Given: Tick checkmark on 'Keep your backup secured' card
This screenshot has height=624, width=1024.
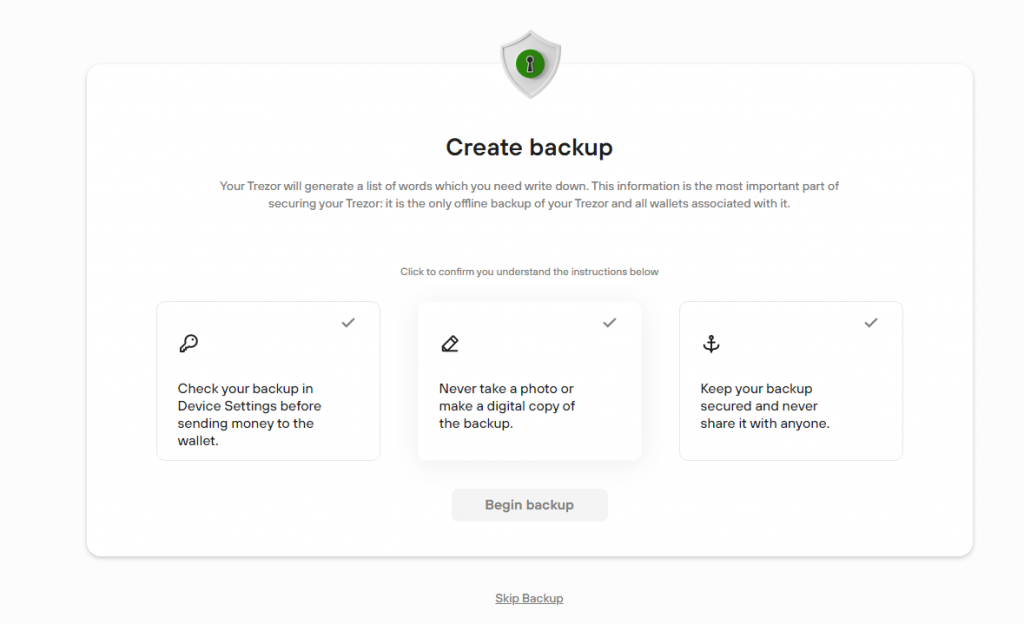Looking at the screenshot, I should coord(871,322).
